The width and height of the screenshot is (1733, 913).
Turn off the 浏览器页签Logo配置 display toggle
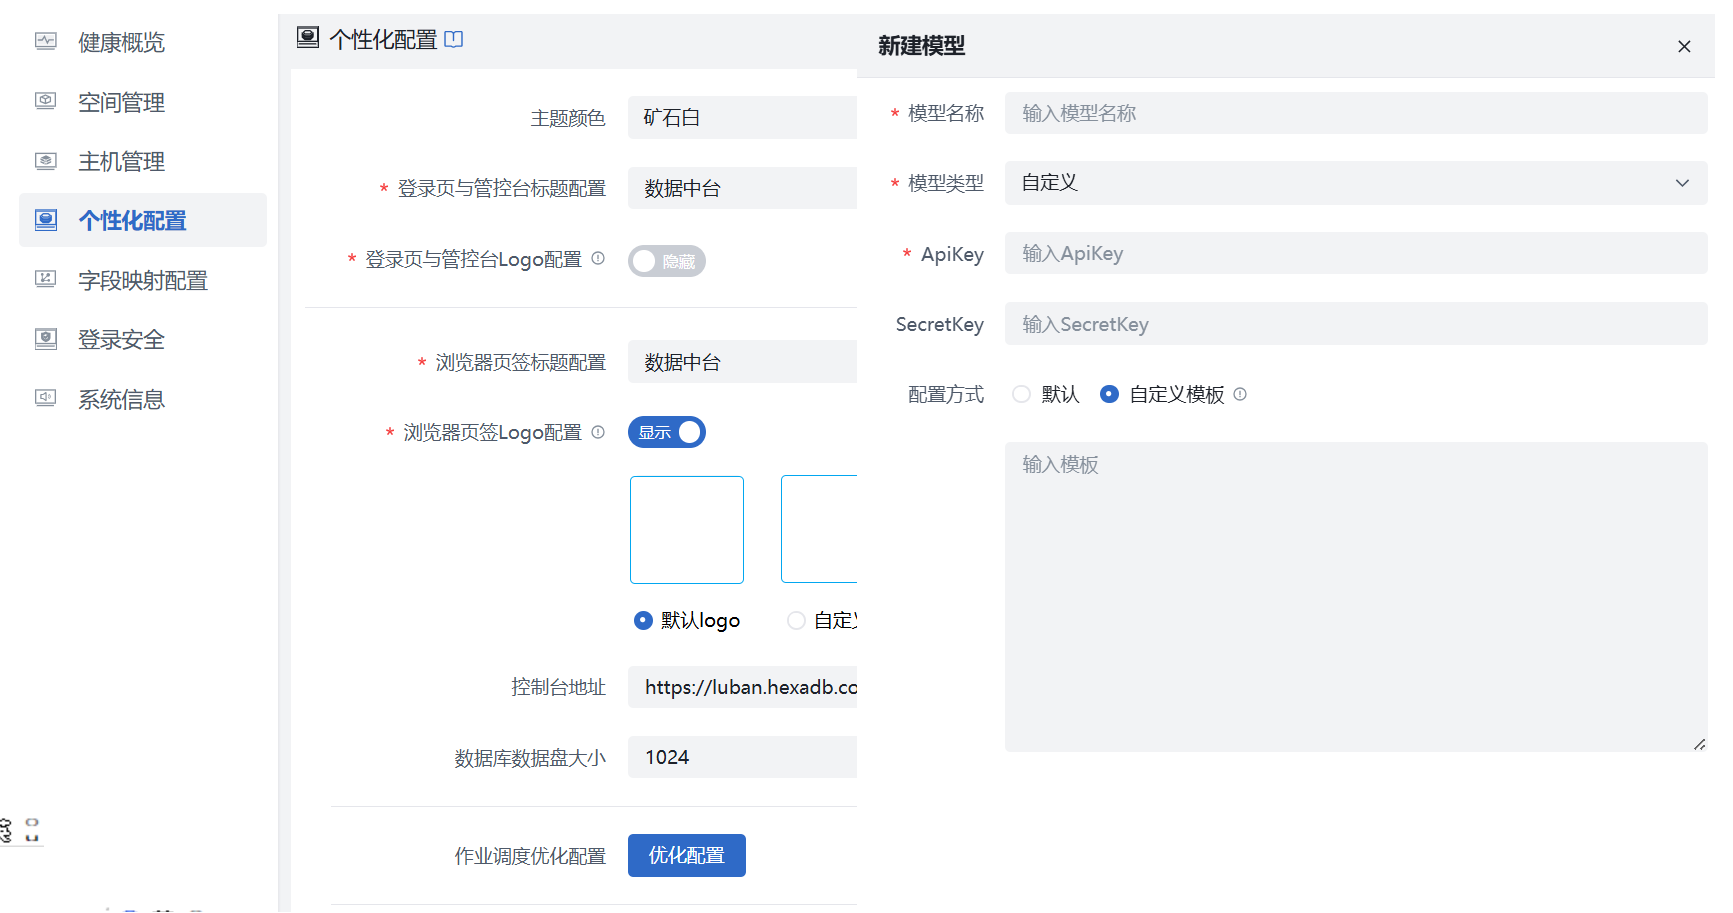[x=666, y=431]
